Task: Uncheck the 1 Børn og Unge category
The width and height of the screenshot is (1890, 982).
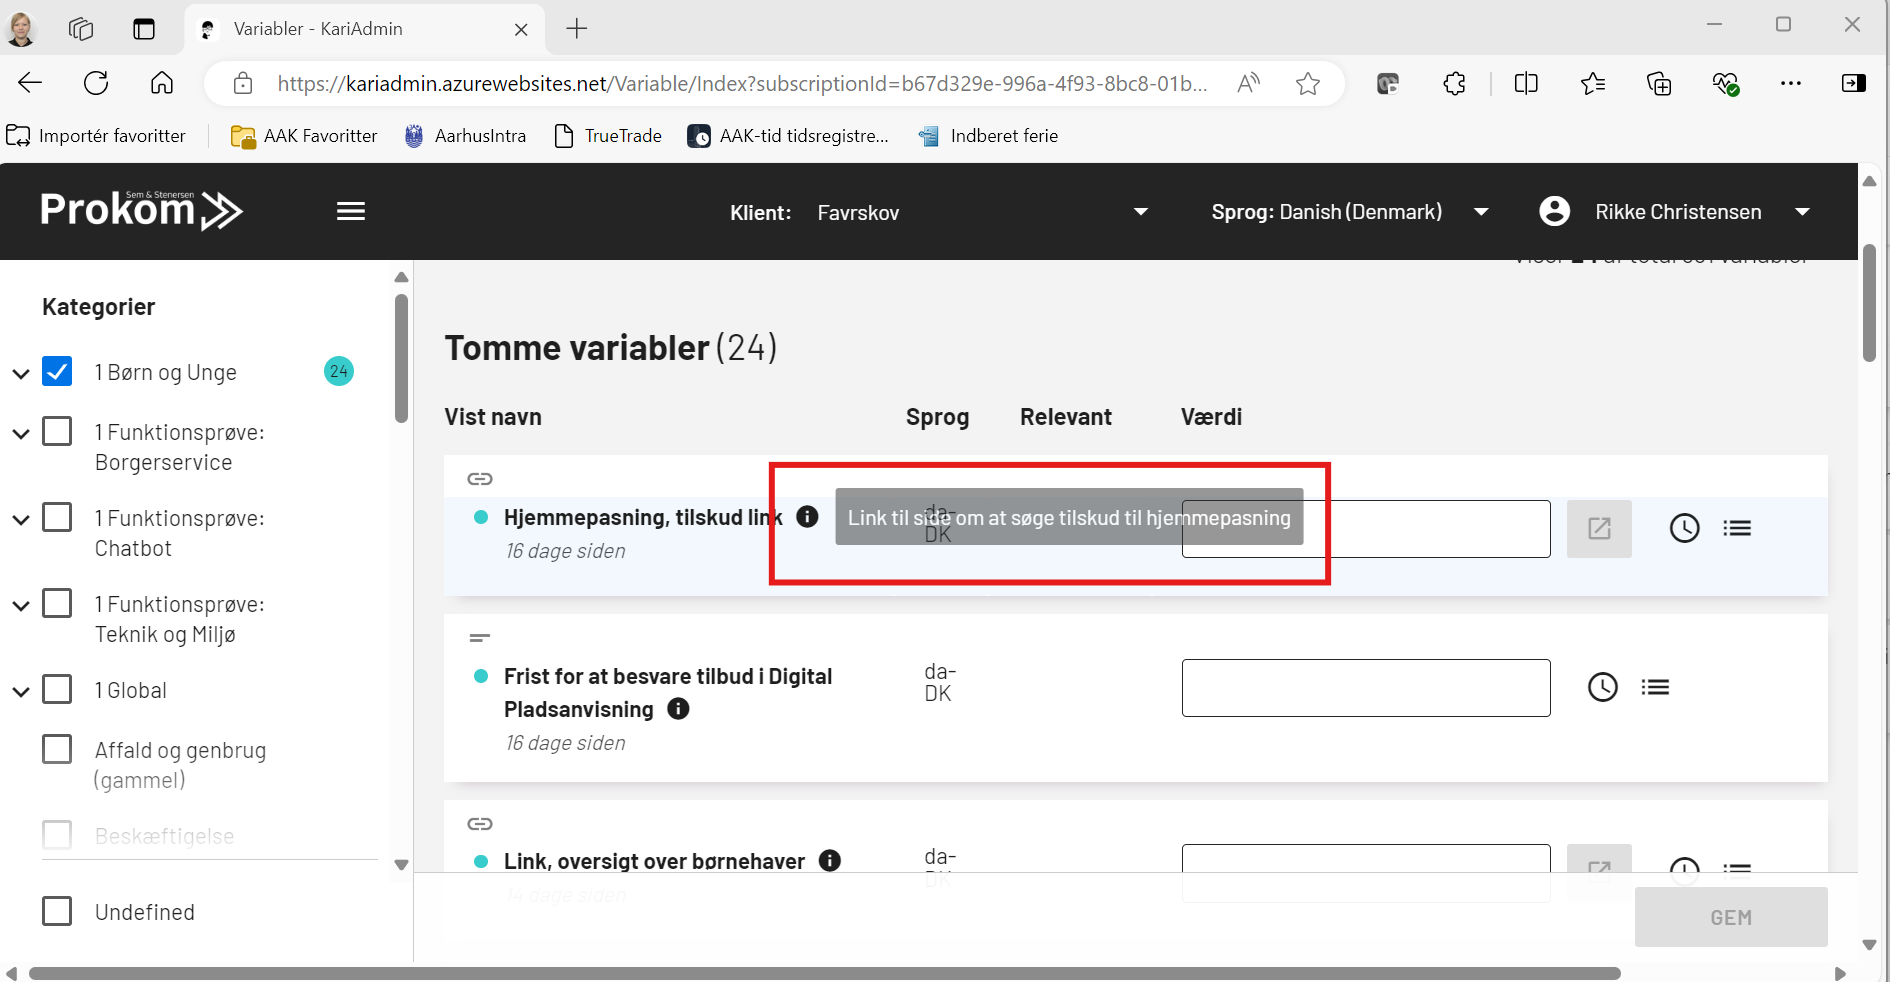Action: (57, 372)
